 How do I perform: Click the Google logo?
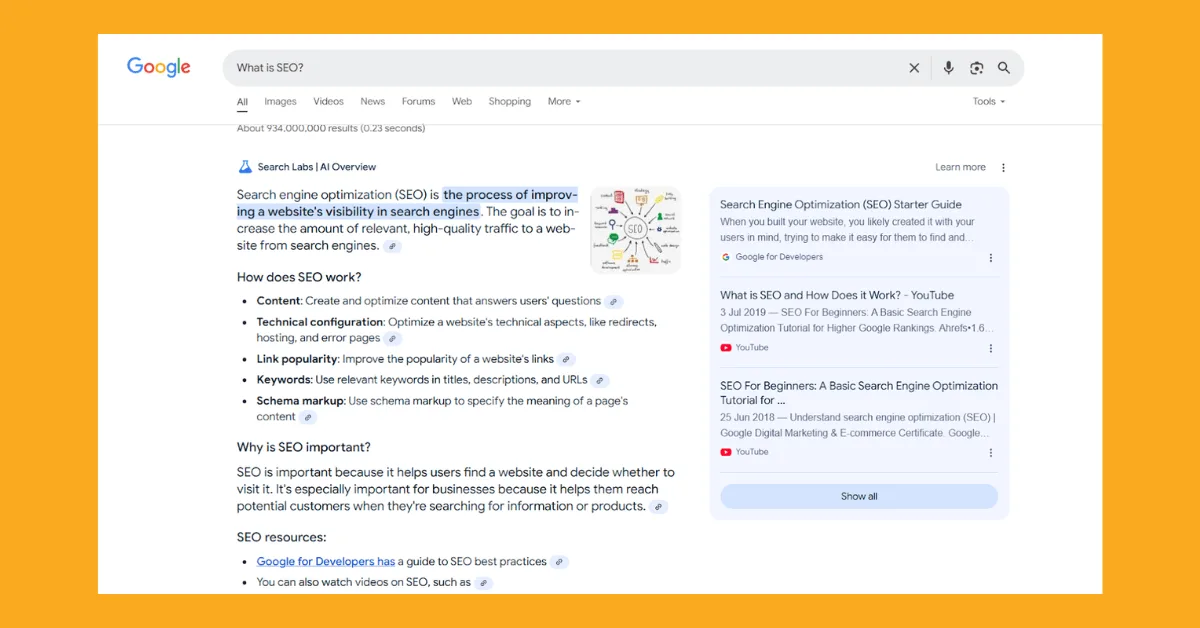[158, 67]
